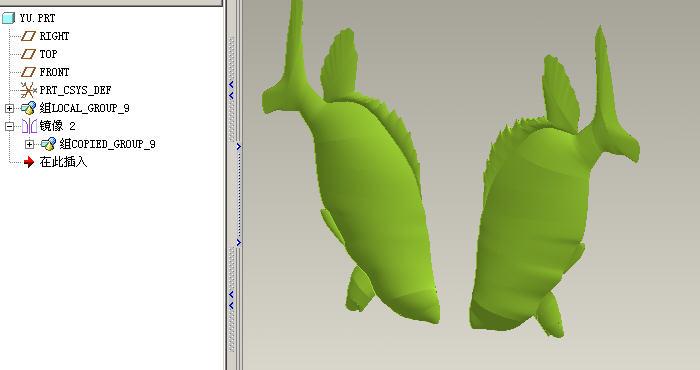
Task: Select the YU.PRT part icon
Action: [x=8, y=18]
